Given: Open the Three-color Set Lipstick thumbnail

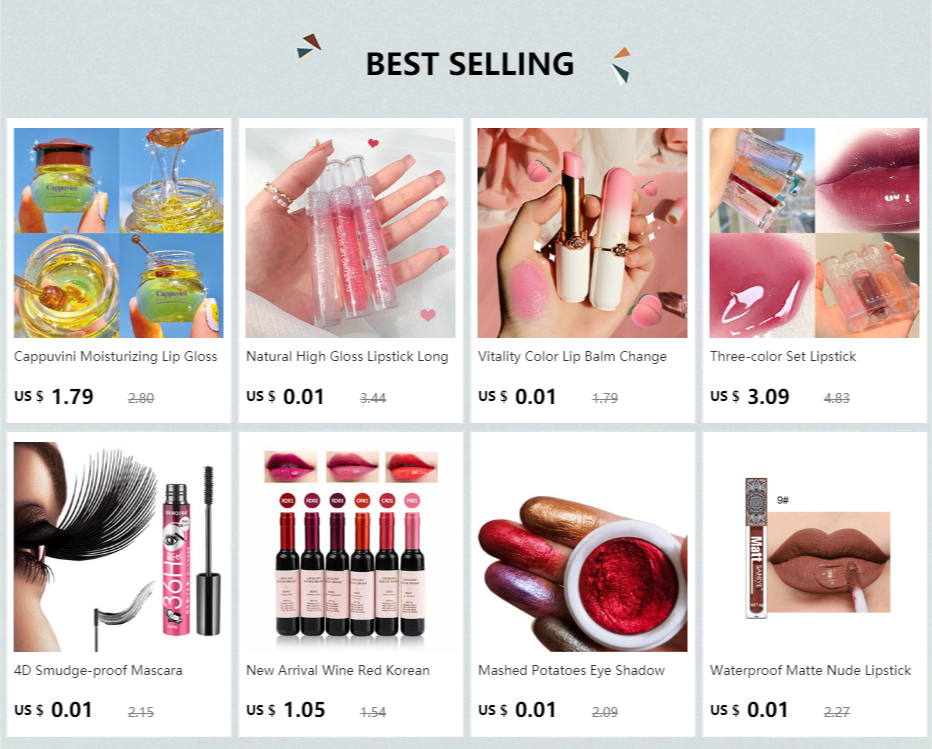Looking at the screenshot, I should click(814, 233).
